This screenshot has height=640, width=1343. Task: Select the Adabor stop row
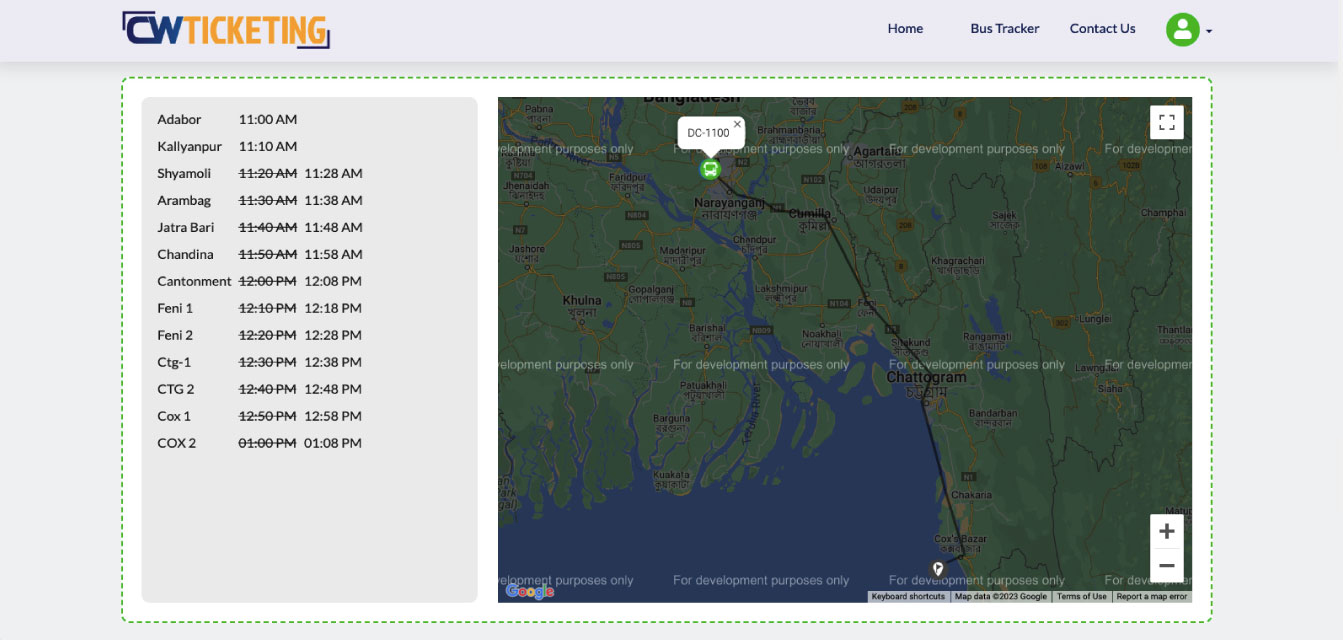(179, 119)
